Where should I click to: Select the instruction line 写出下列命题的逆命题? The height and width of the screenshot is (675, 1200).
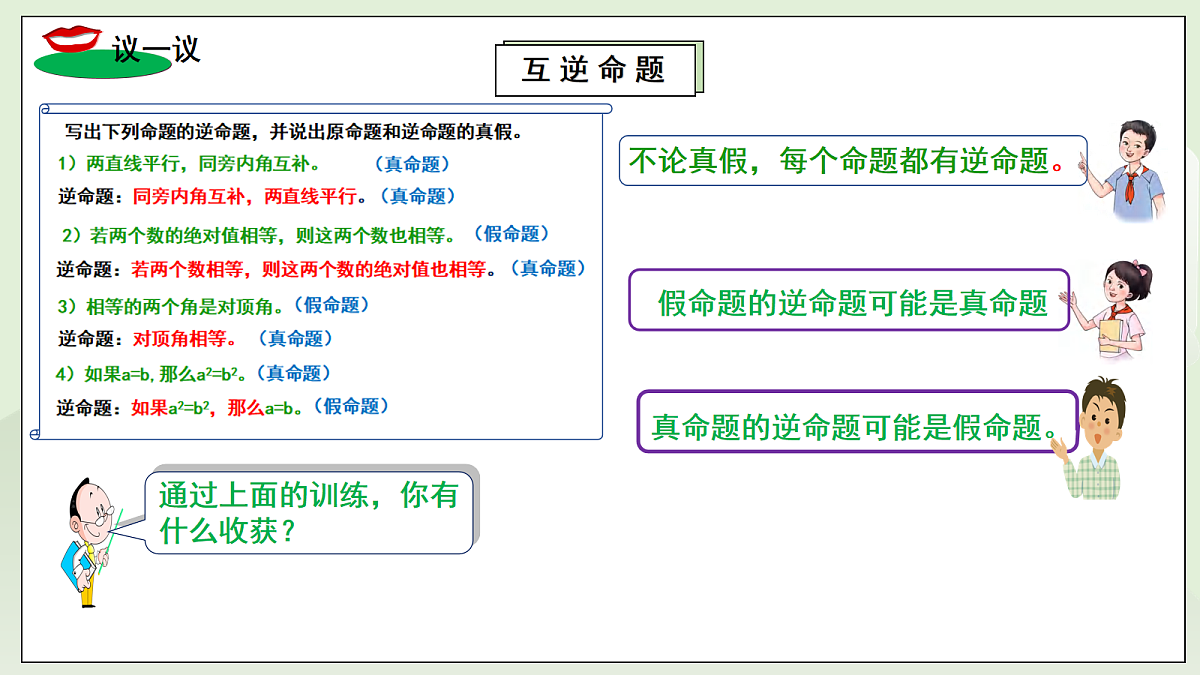(296, 131)
